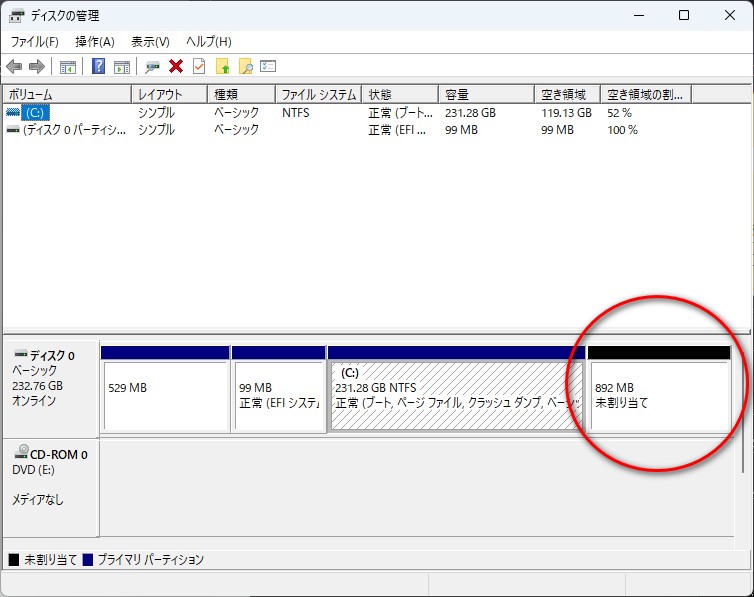Sort by the ボリューム column header
This screenshot has width=754, height=597.
tap(67, 94)
